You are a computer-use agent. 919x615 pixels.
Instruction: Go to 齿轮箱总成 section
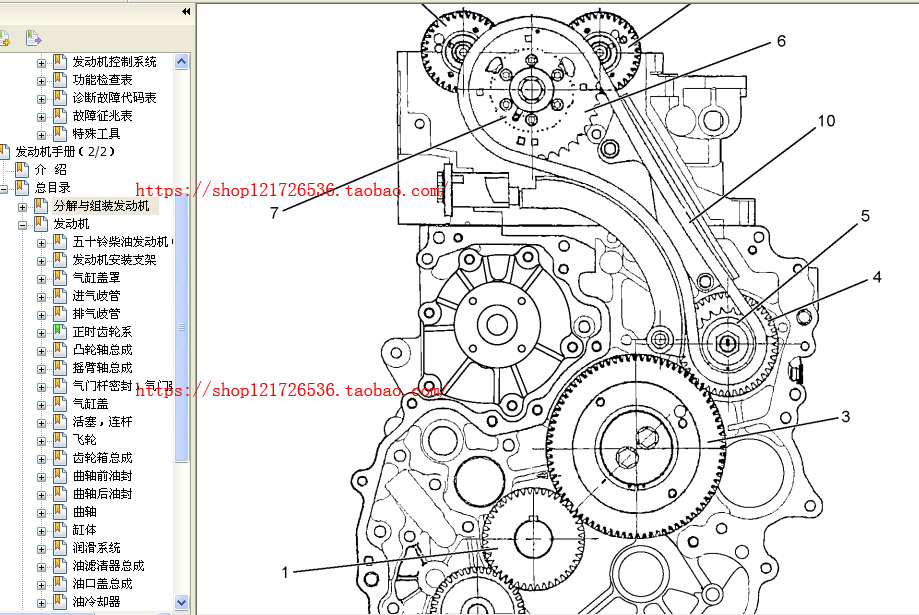tap(102, 458)
